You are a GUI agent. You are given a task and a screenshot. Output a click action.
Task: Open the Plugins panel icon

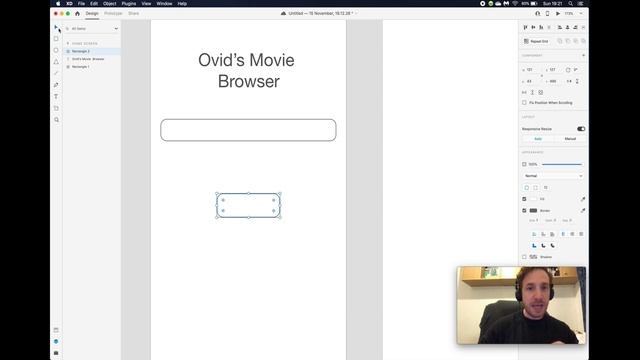point(56,353)
